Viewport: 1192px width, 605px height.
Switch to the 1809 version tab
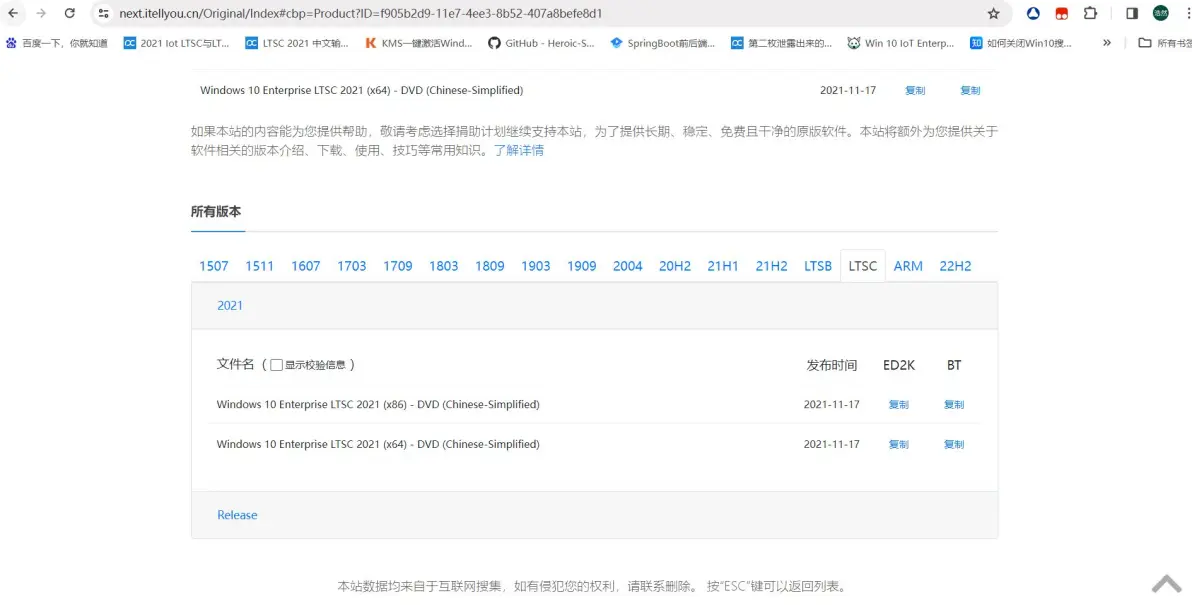coord(490,266)
